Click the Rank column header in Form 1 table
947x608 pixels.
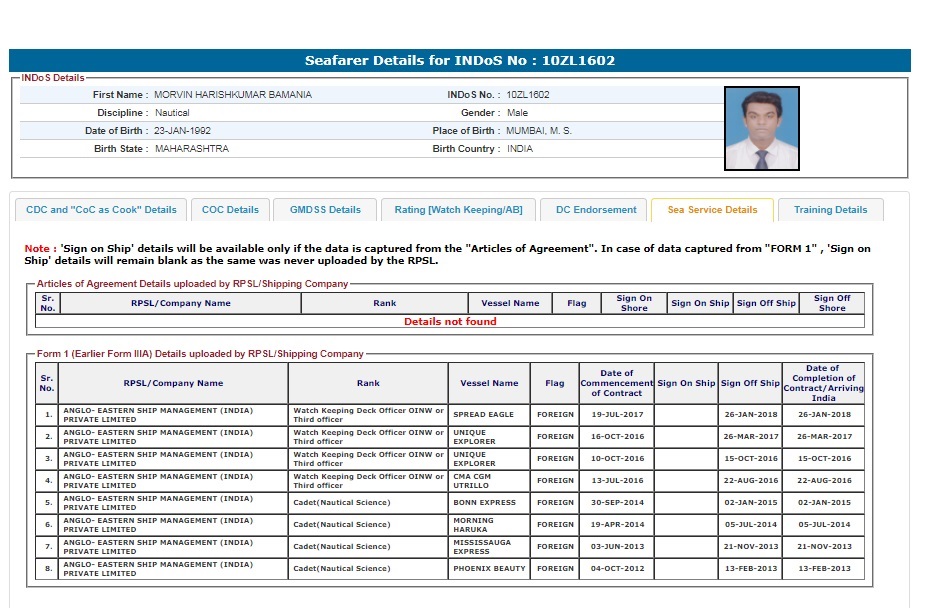tap(368, 383)
